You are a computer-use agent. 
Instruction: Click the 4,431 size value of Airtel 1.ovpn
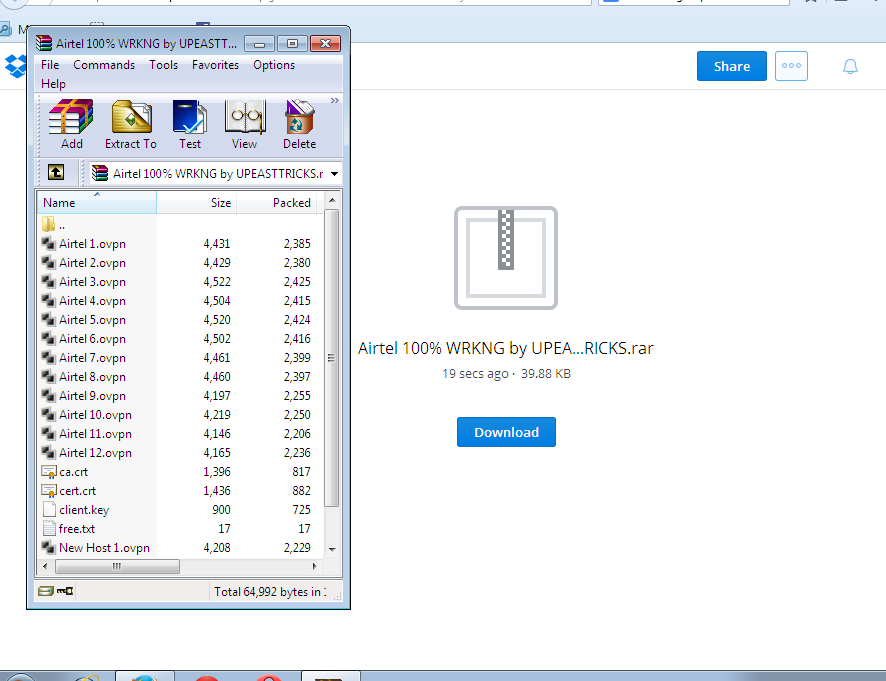tap(217, 244)
